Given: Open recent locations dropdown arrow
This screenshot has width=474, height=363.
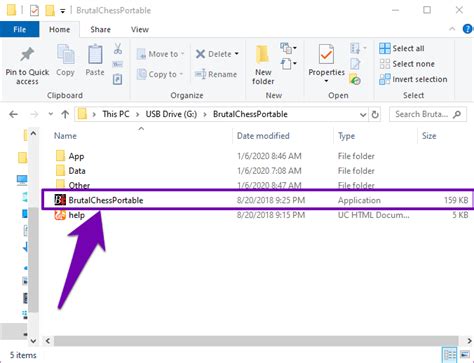Looking at the screenshot, I should point(51,114).
